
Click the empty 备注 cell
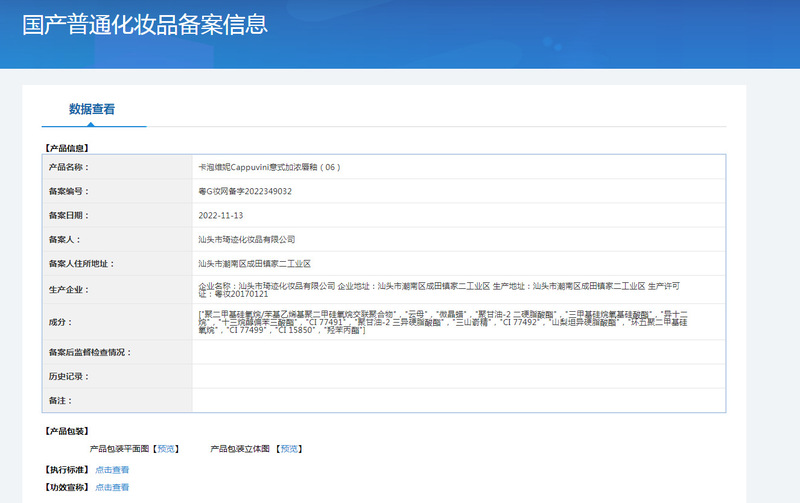tap(459, 400)
